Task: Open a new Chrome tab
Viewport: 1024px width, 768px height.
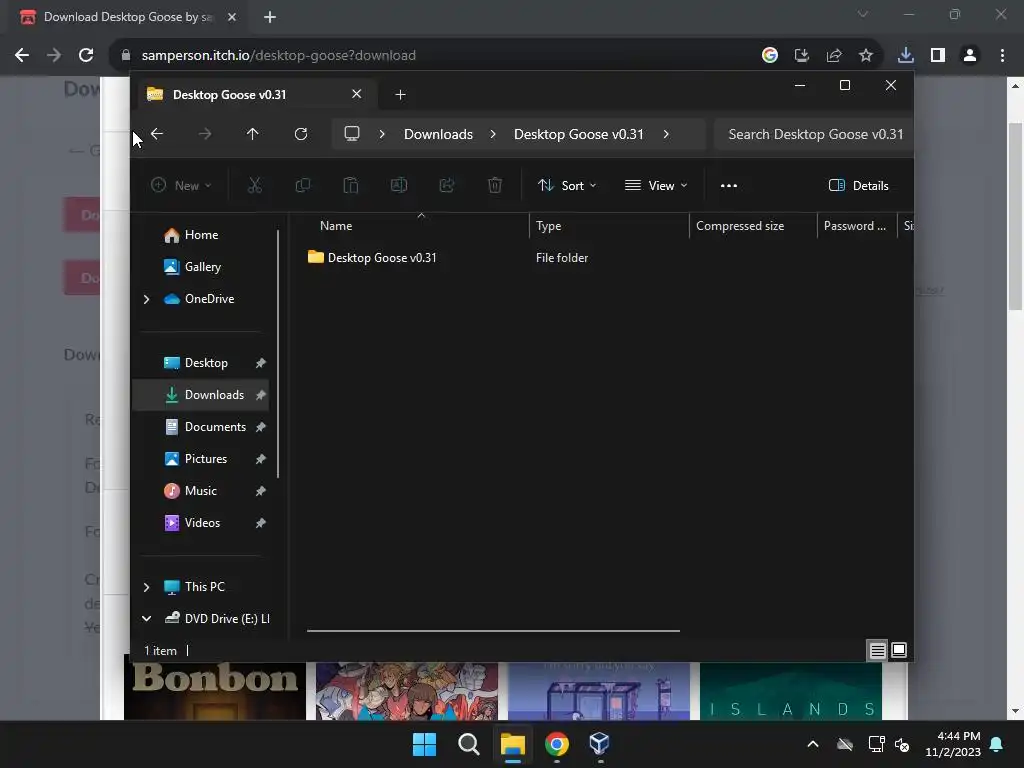Action: [x=270, y=17]
